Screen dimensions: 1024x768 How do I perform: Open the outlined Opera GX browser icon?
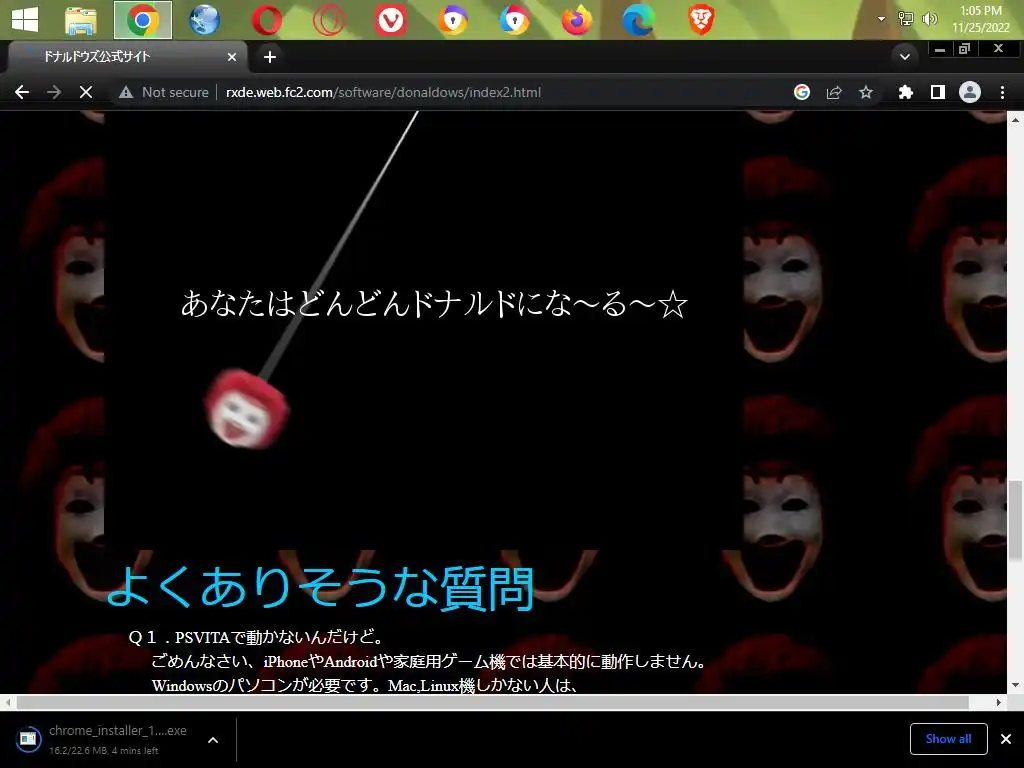[x=328, y=20]
